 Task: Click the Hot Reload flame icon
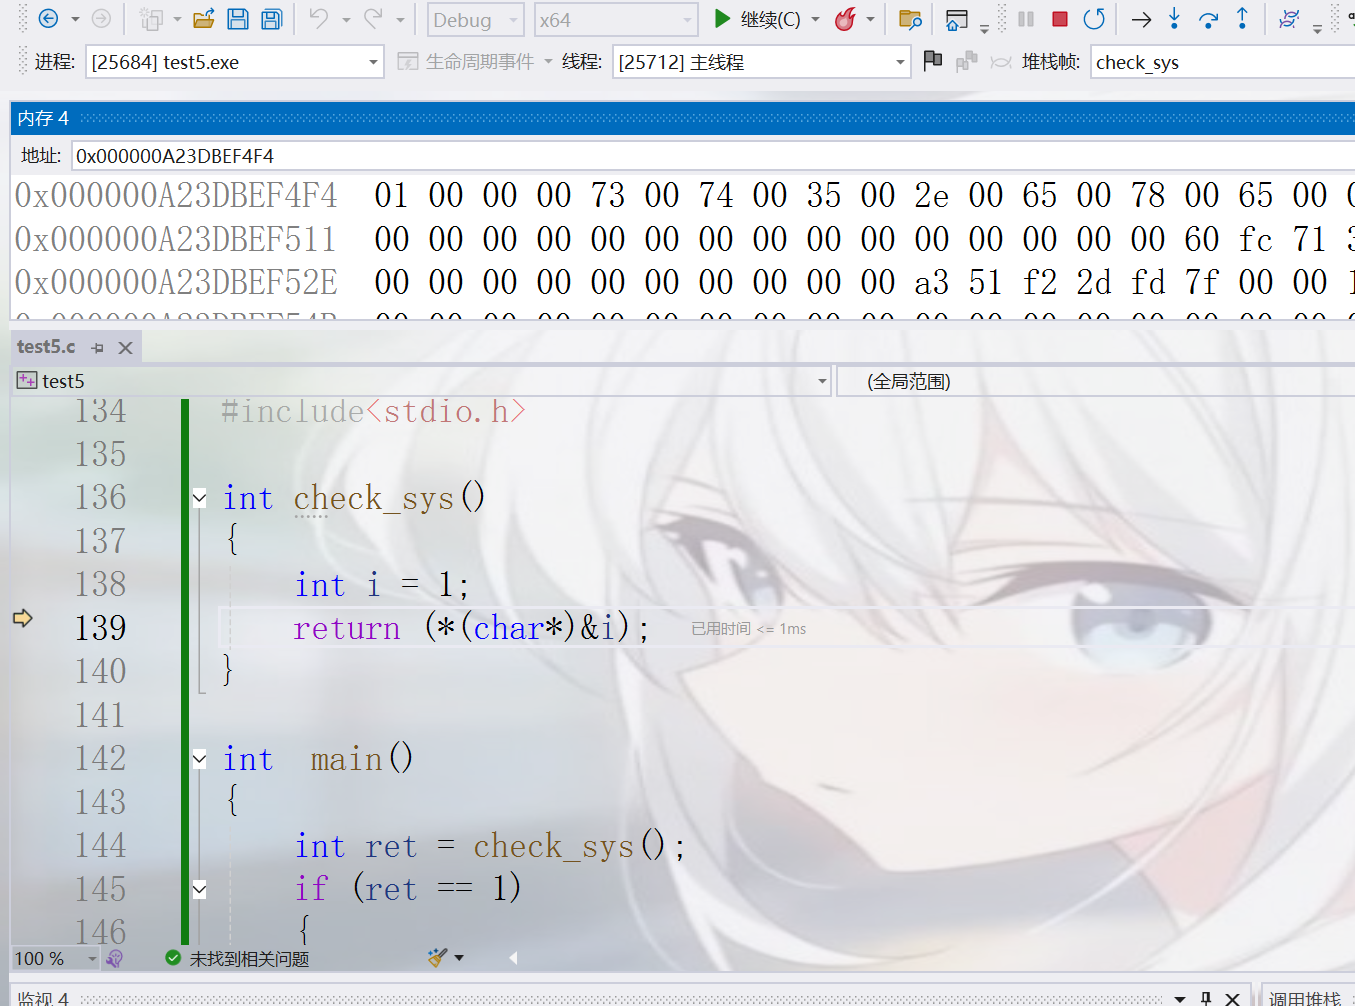pyautogui.click(x=845, y=19)
